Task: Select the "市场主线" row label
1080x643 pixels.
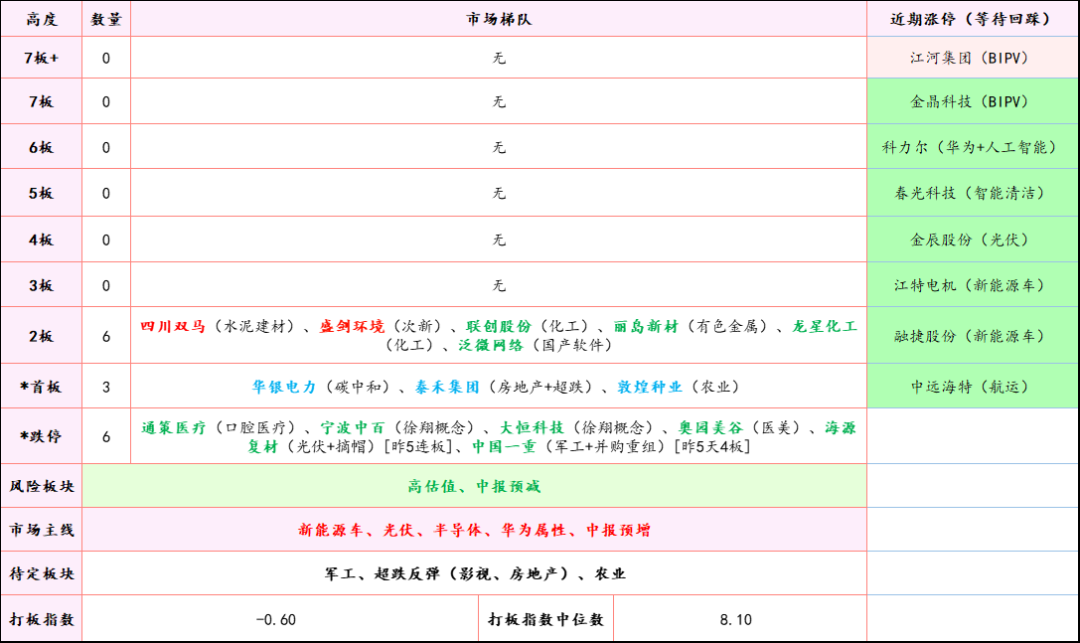Action: pyautogui.click(x=41, y=530)
